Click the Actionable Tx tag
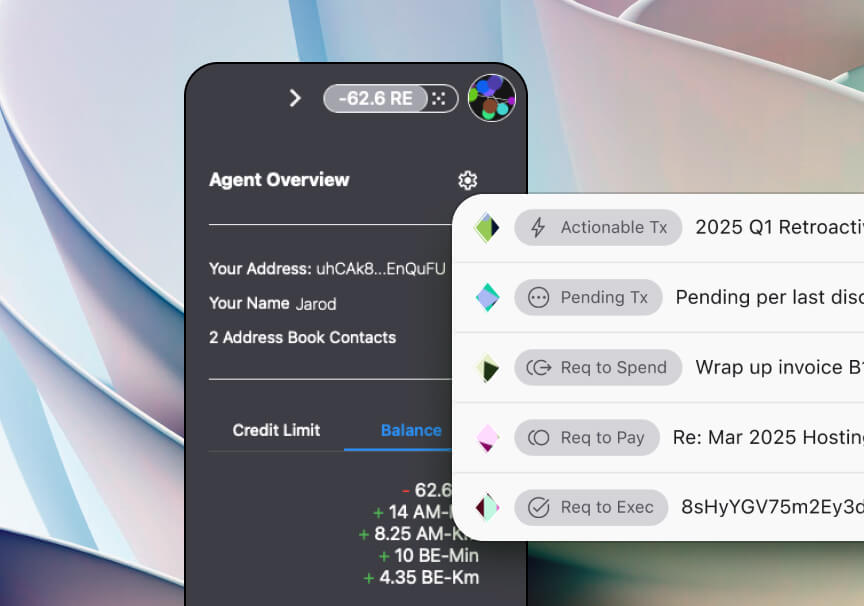 [x=598, y=227]
